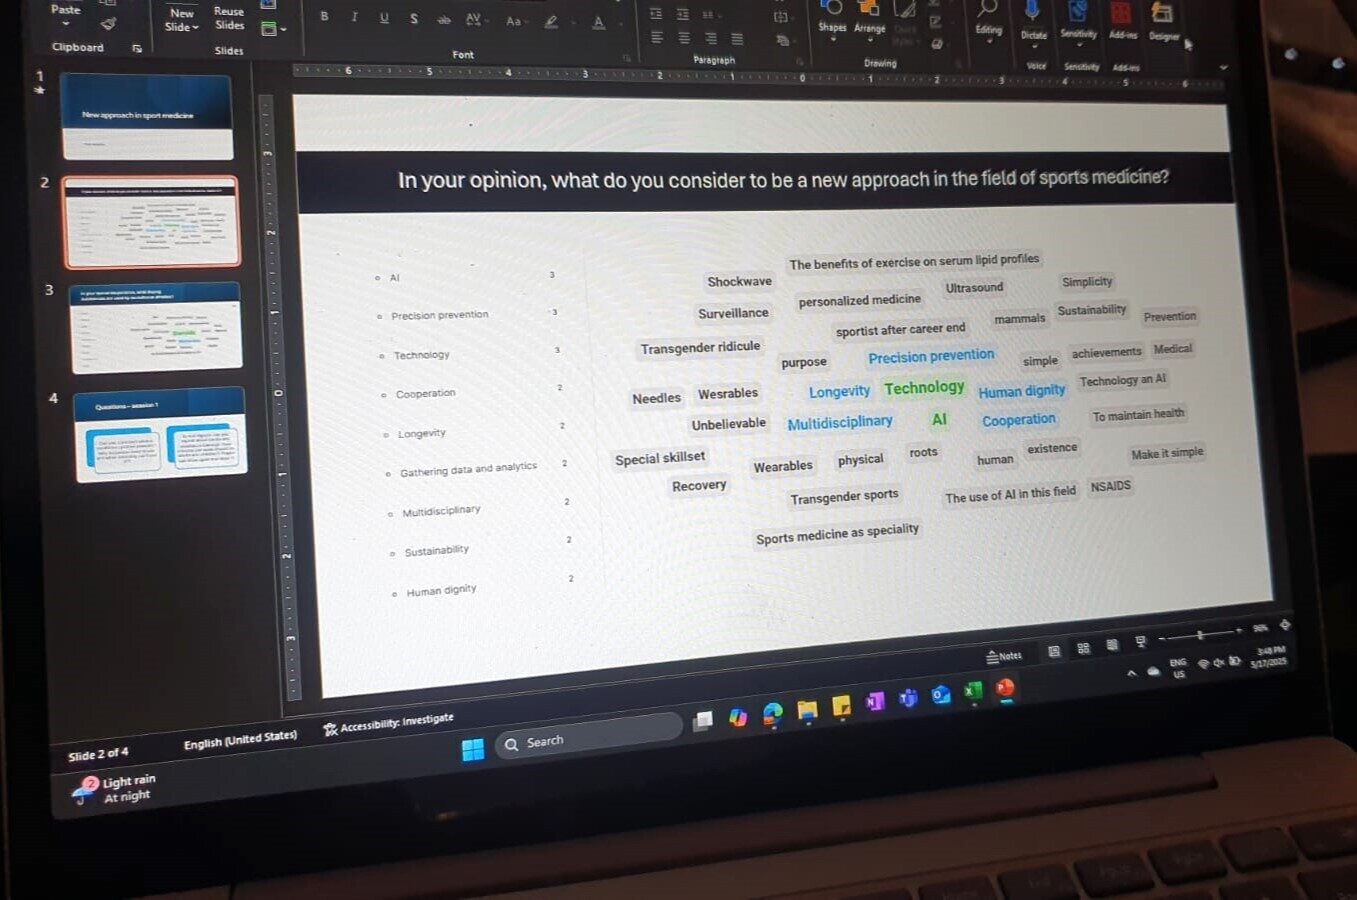Toggle Italic formatting in Font group
This screenshot has width=1357, height=900.
coord(354,17)
